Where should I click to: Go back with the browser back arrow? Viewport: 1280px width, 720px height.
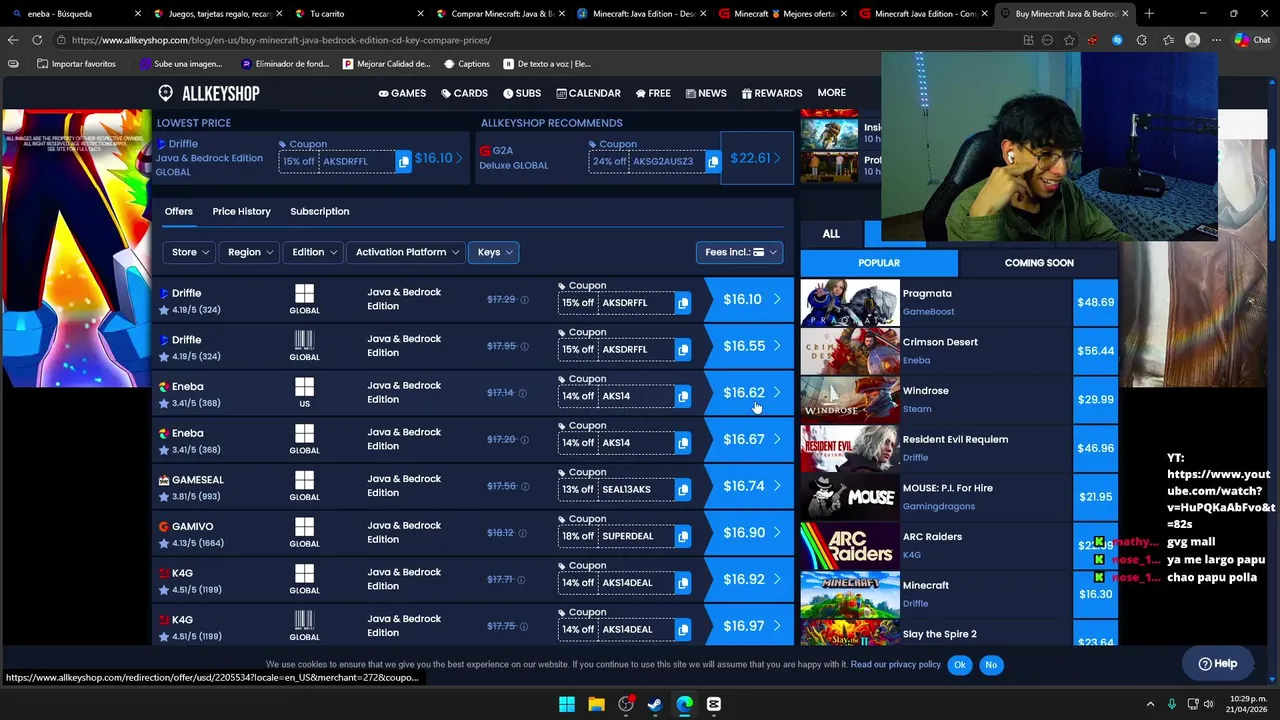pyautogui.click(x=12, y=40)
